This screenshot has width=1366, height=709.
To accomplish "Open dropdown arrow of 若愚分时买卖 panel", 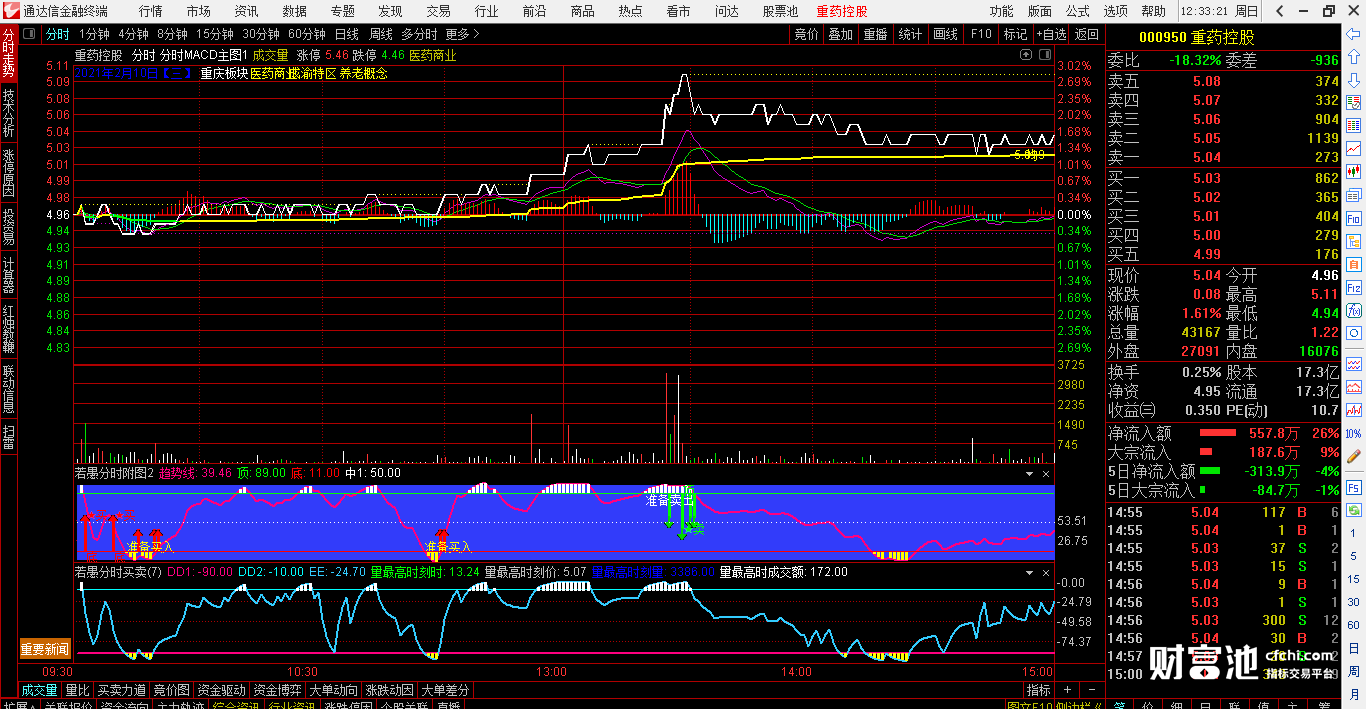I will pyautogui.click(x=1029, y=573).
